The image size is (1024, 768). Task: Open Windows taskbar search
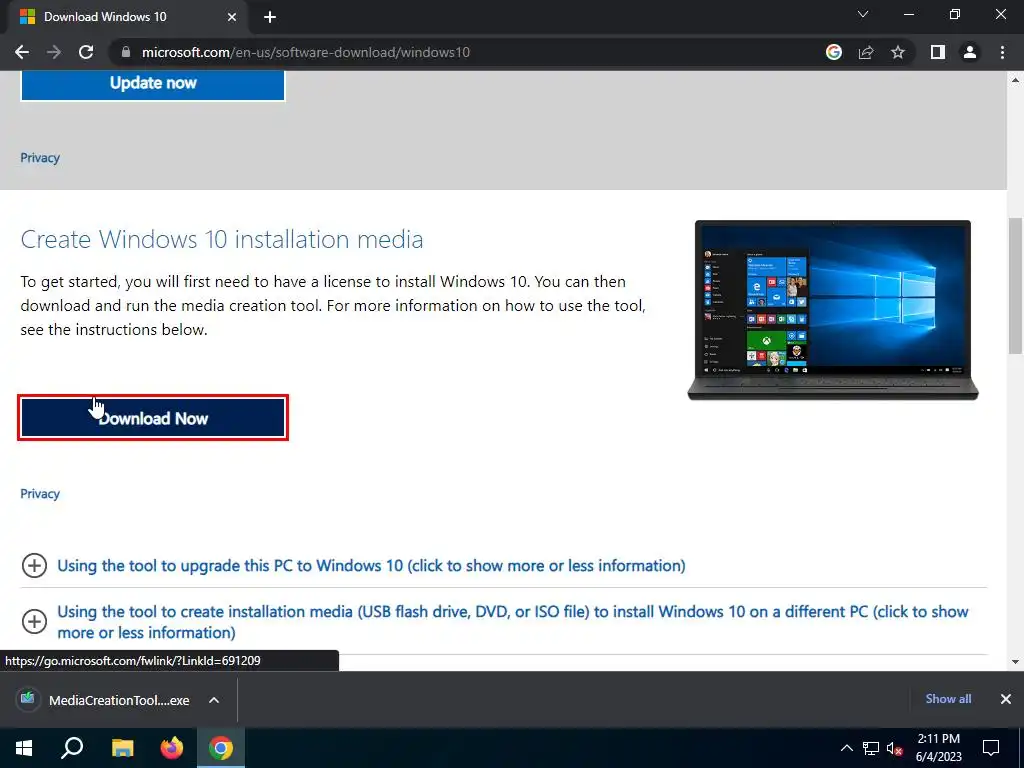72,748
